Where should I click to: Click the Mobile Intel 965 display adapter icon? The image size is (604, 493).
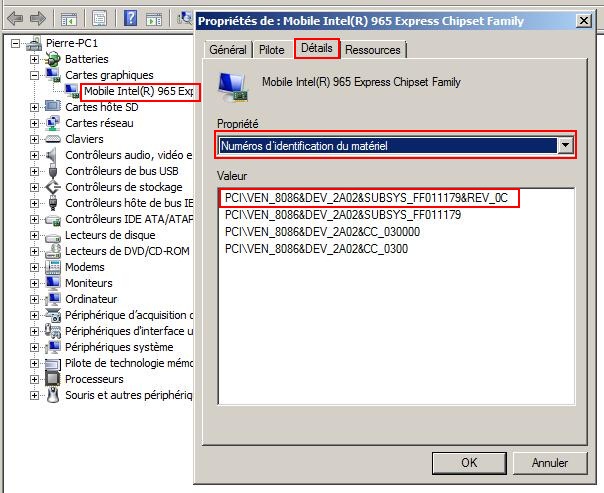point(72,91)
